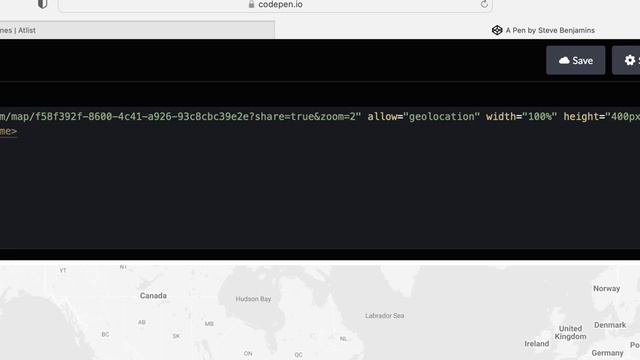
Task: Click the ON province label on the map
Action: click(x=248, y=353)
